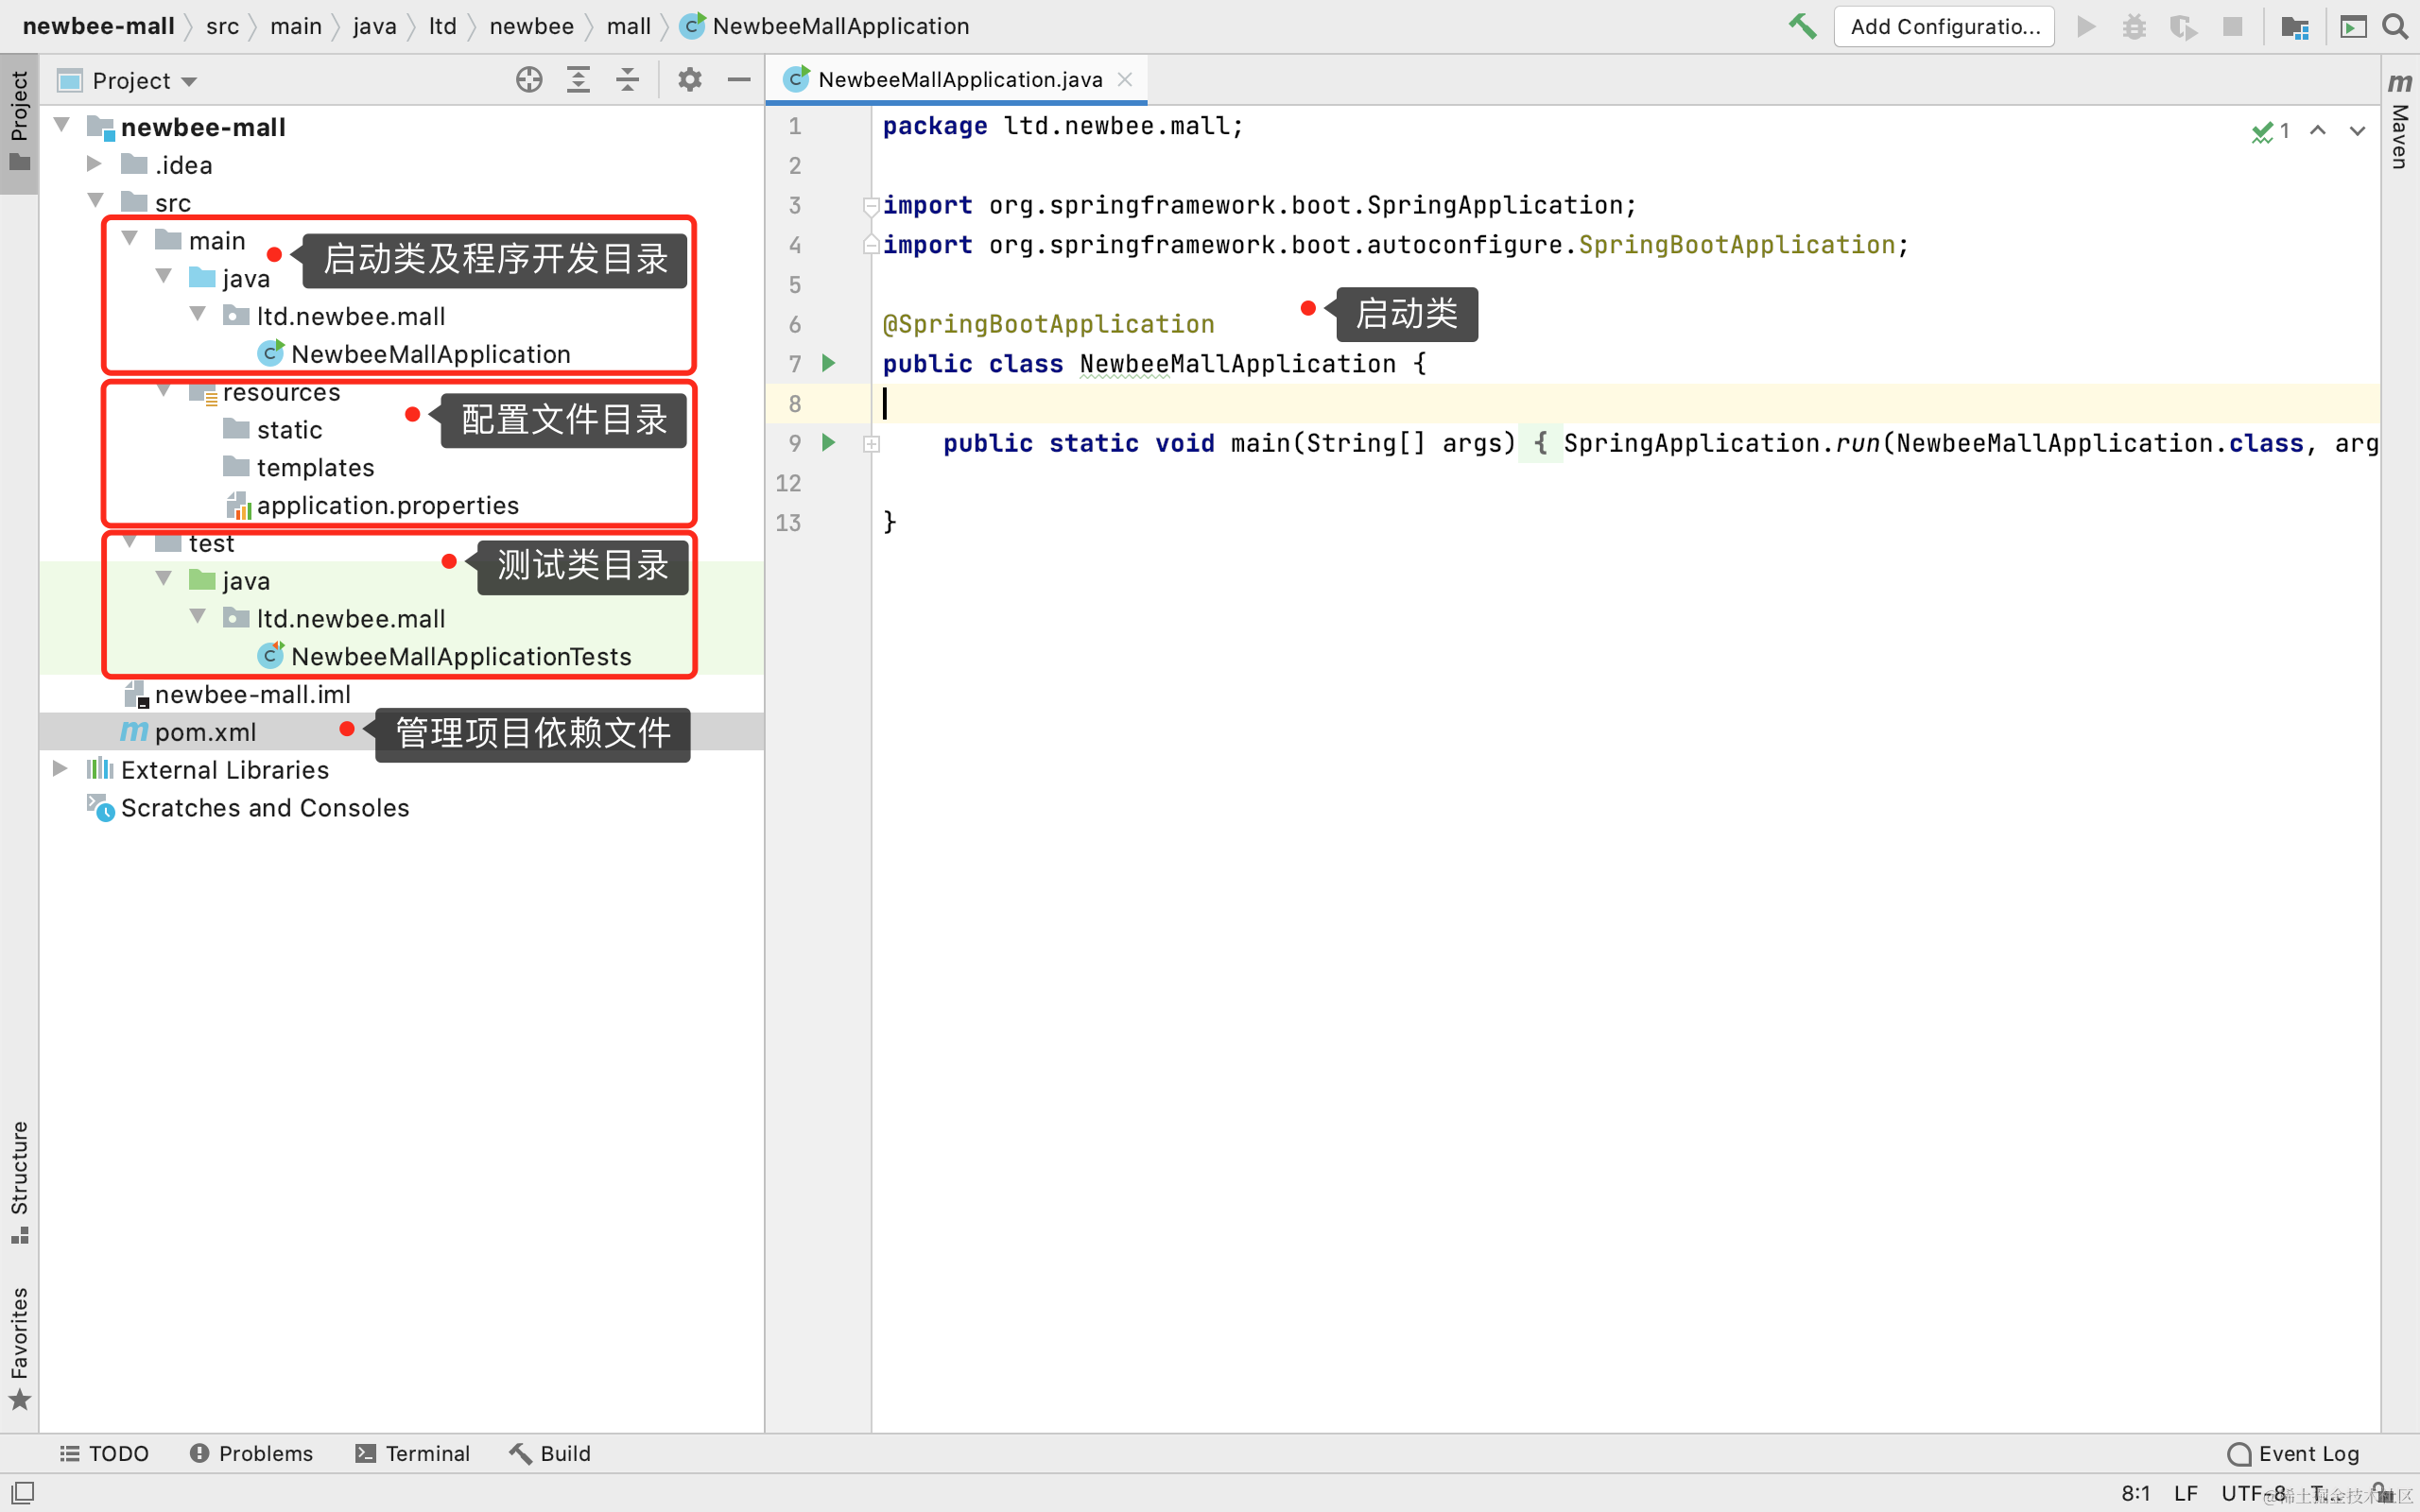This screenshot has height=1512, width=2420.
Task: Go to previous highlighted error arrow
Action: pyautogui.click(x=2318, y=131)
